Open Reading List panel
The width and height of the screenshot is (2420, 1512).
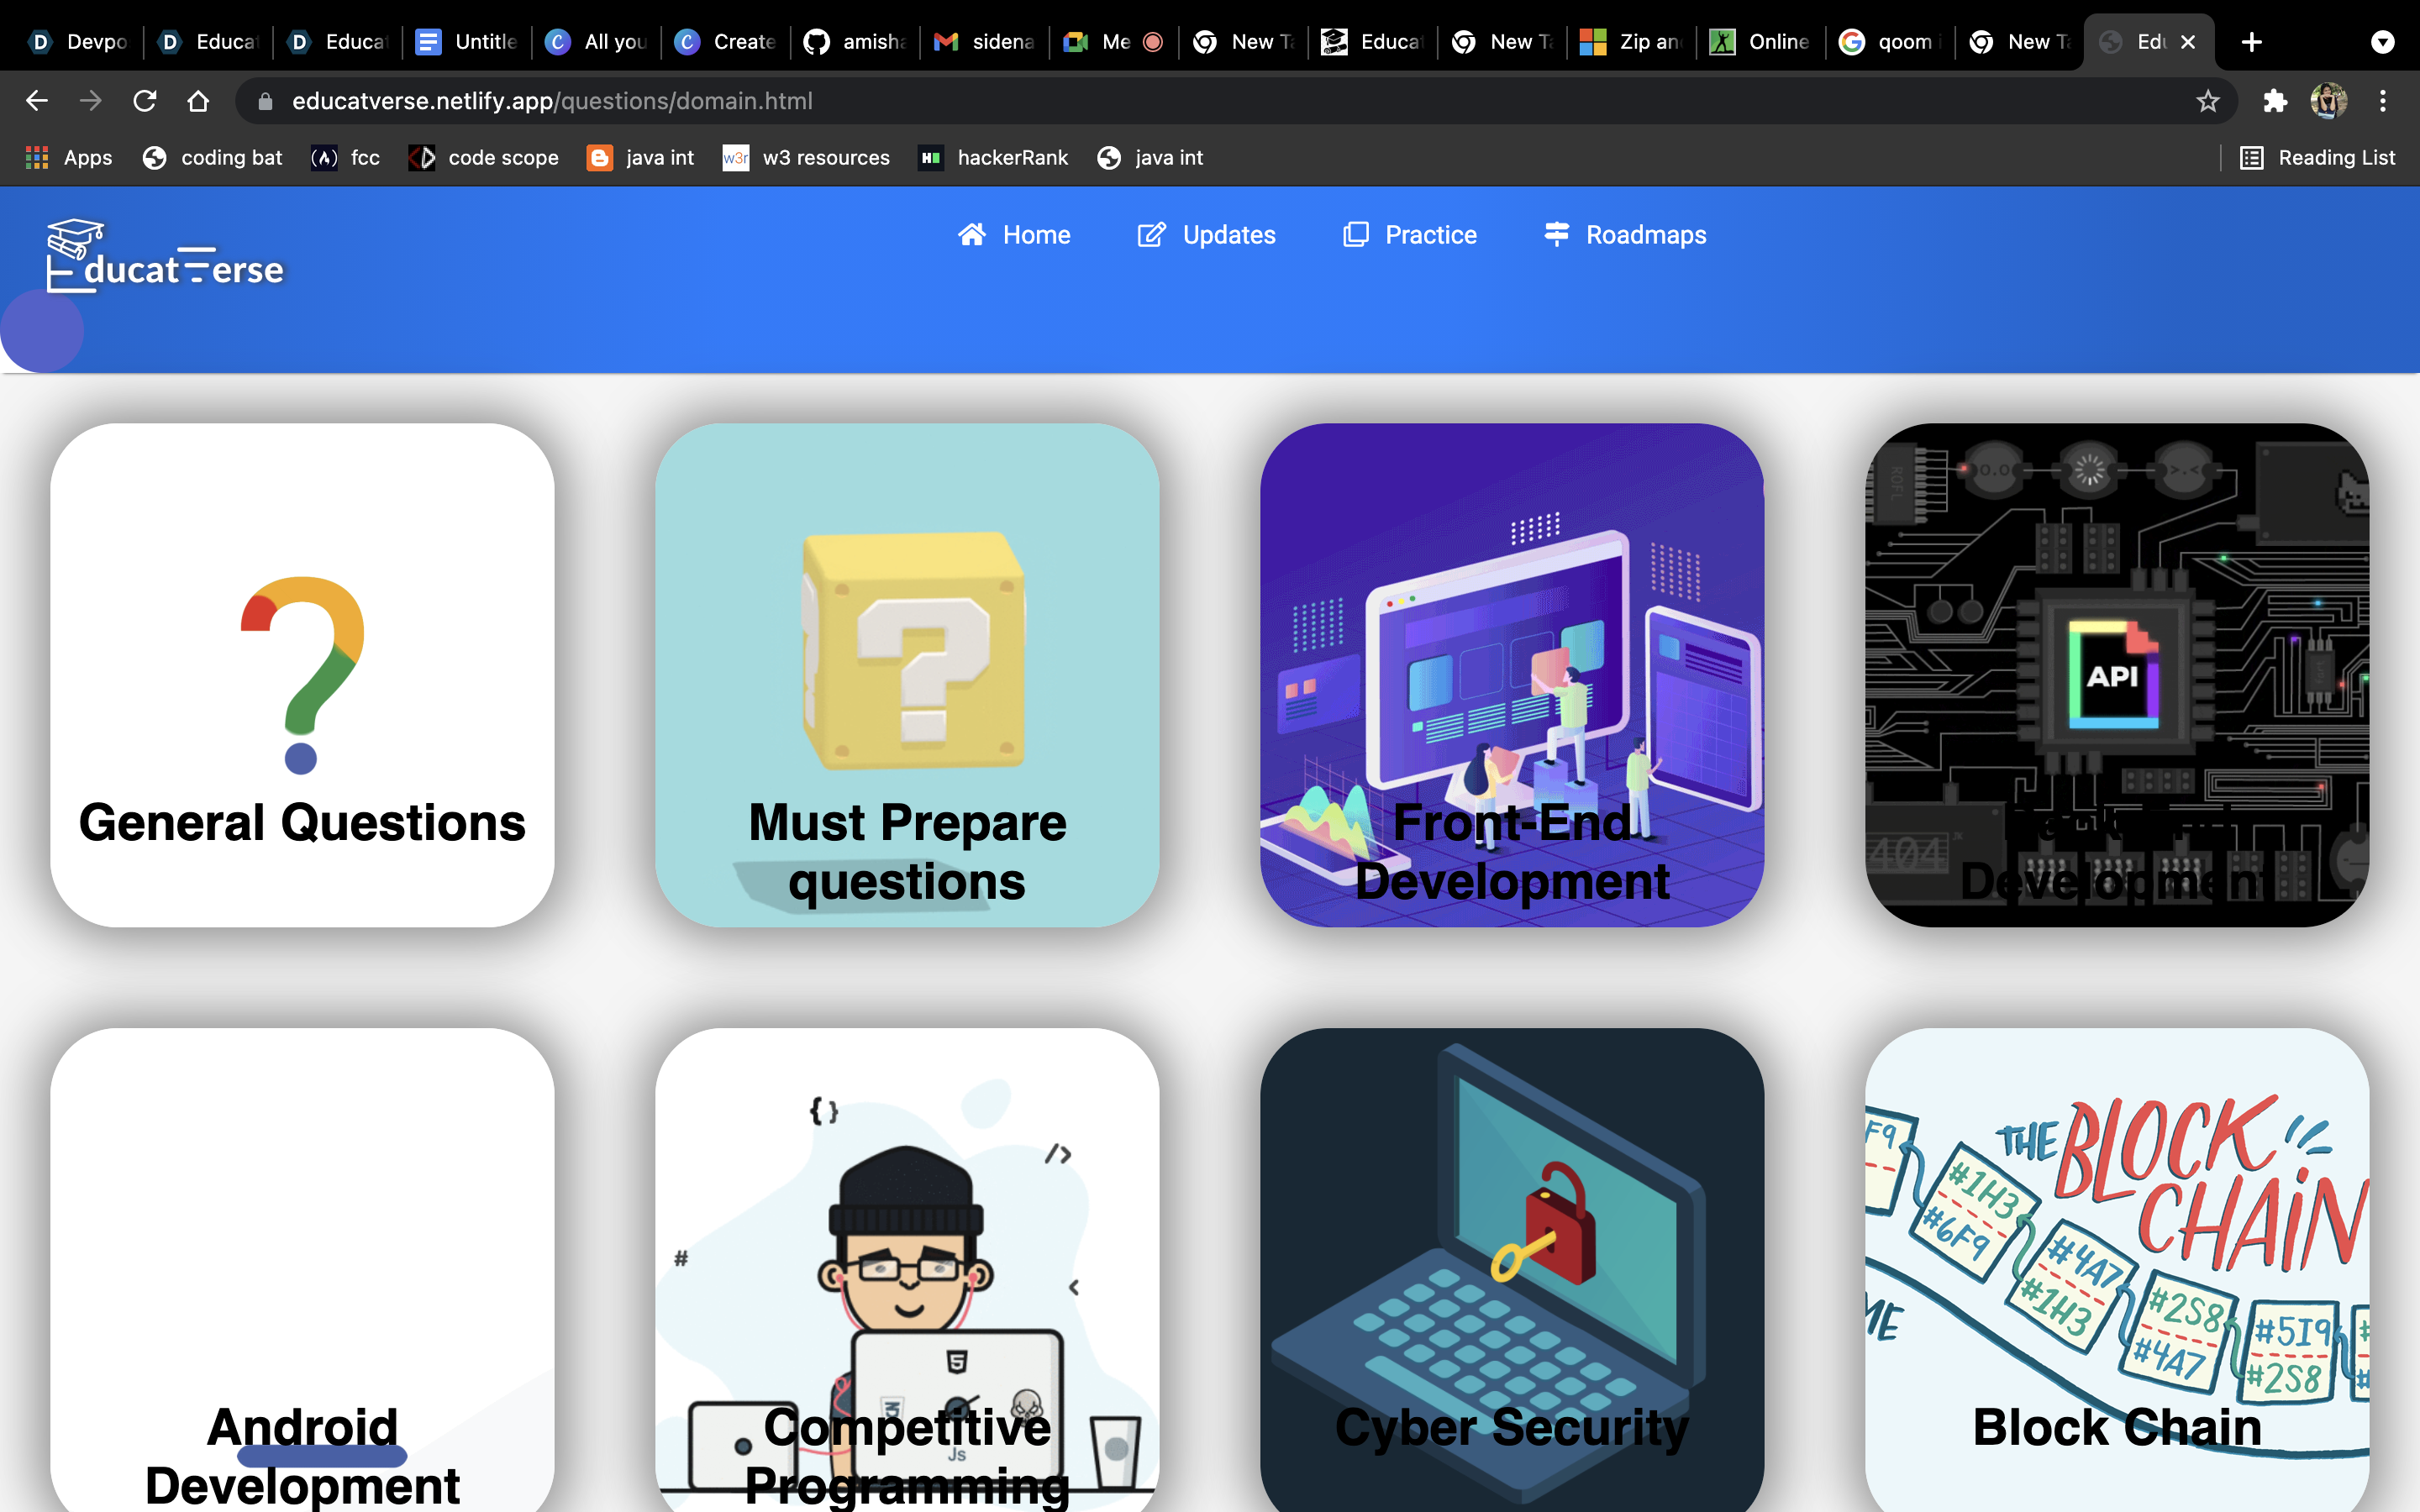click(2317, 158)
